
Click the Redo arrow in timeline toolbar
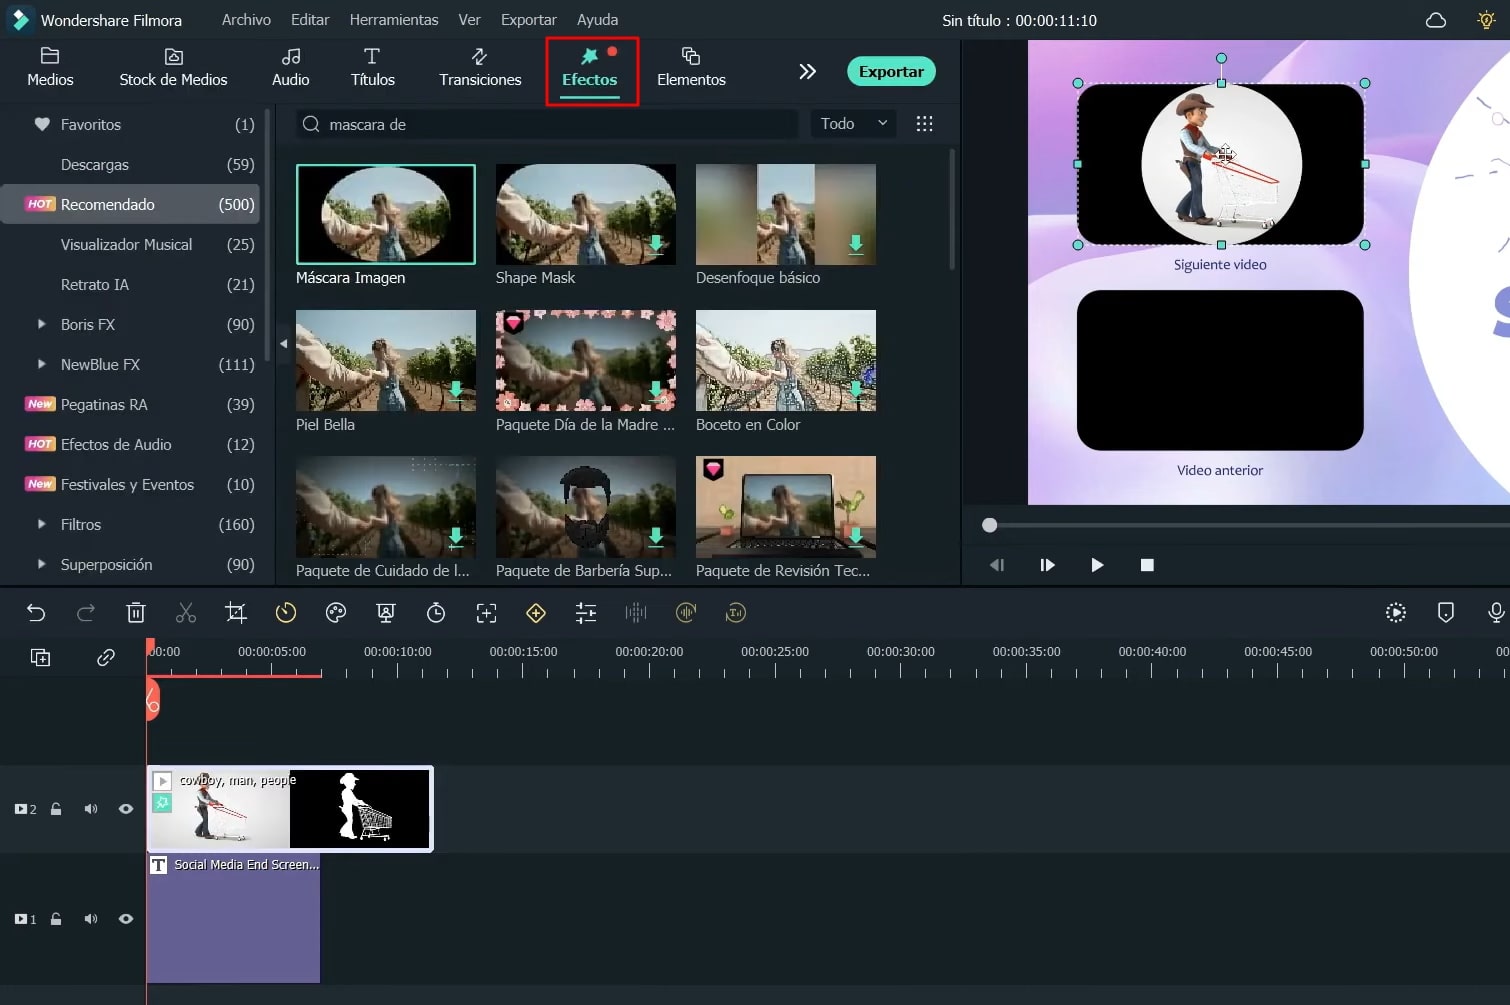pos(86,613)
